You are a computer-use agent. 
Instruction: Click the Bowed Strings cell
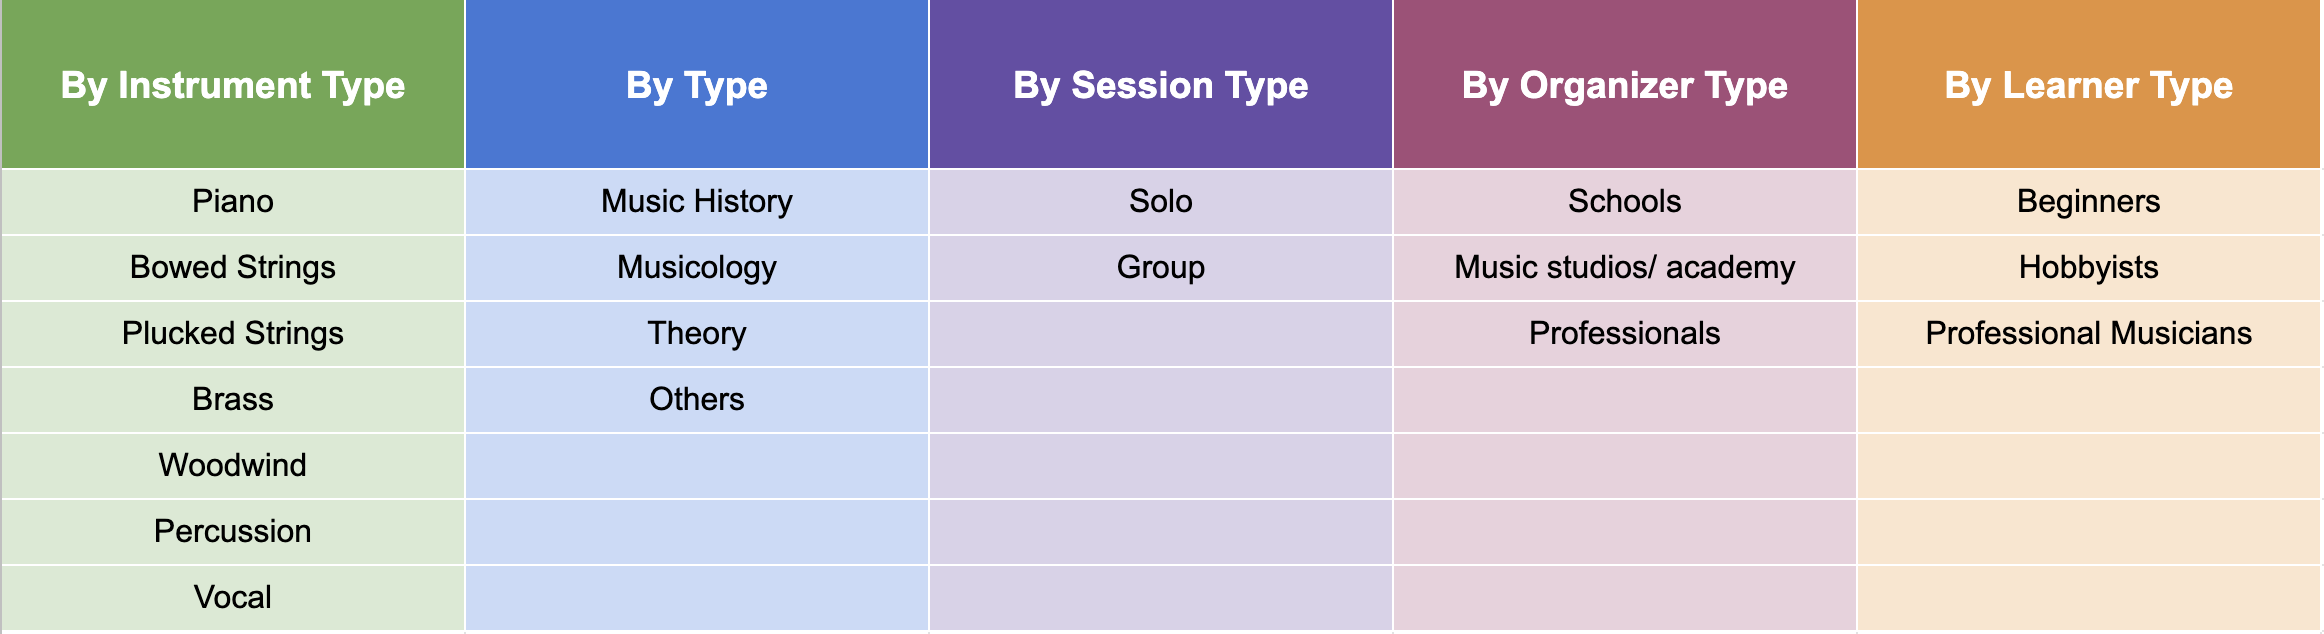[233, 268]
